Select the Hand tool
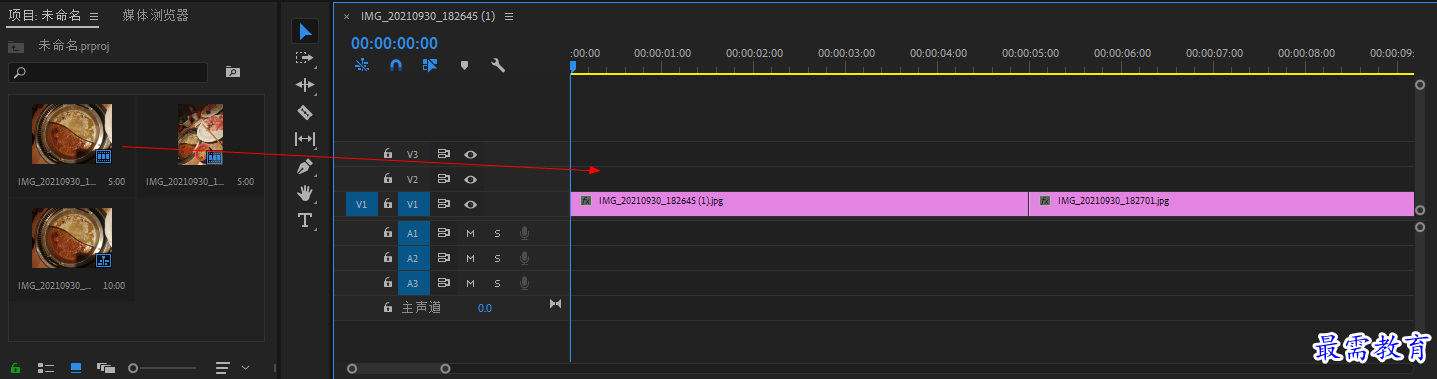The image size is (1437, 379). pos(305,192)
